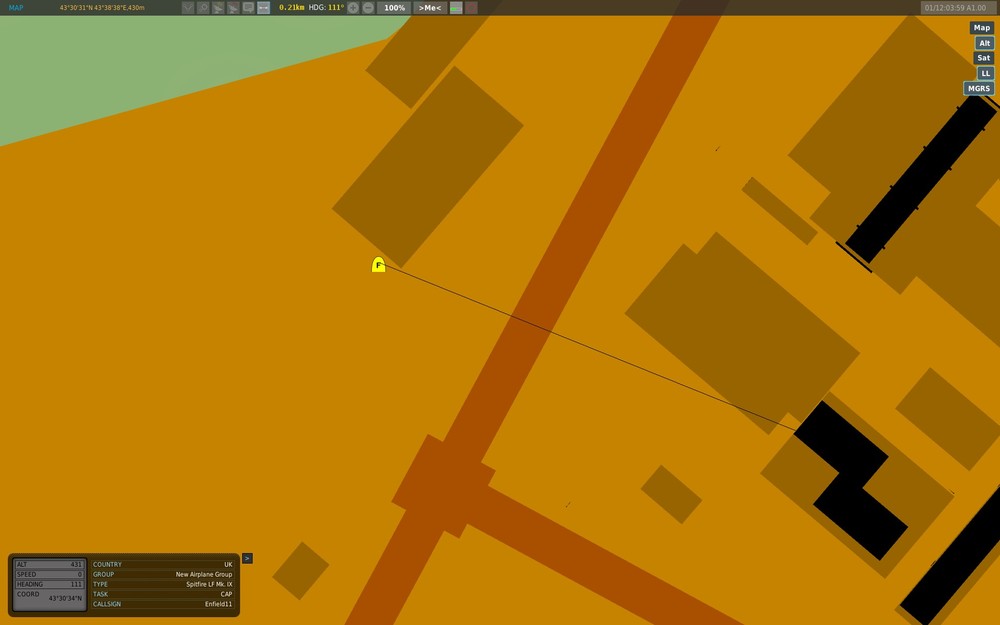The image size is (1000, 625).
Task: Open the chat message bubble icon
Action: [248, 8]
